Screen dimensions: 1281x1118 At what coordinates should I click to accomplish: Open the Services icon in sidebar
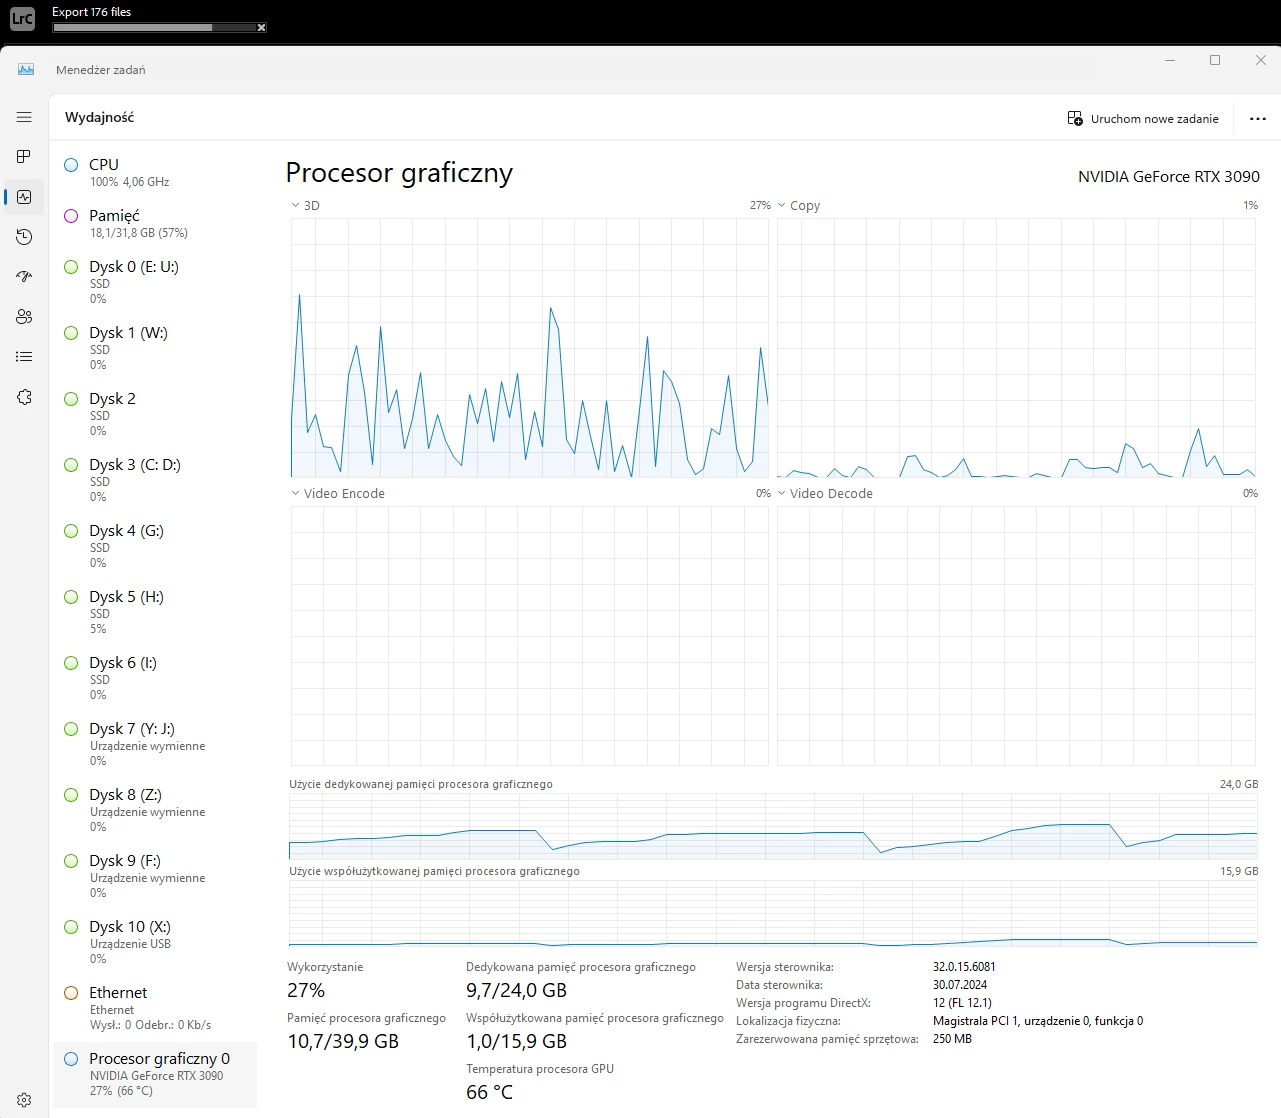tap(24, 397)
